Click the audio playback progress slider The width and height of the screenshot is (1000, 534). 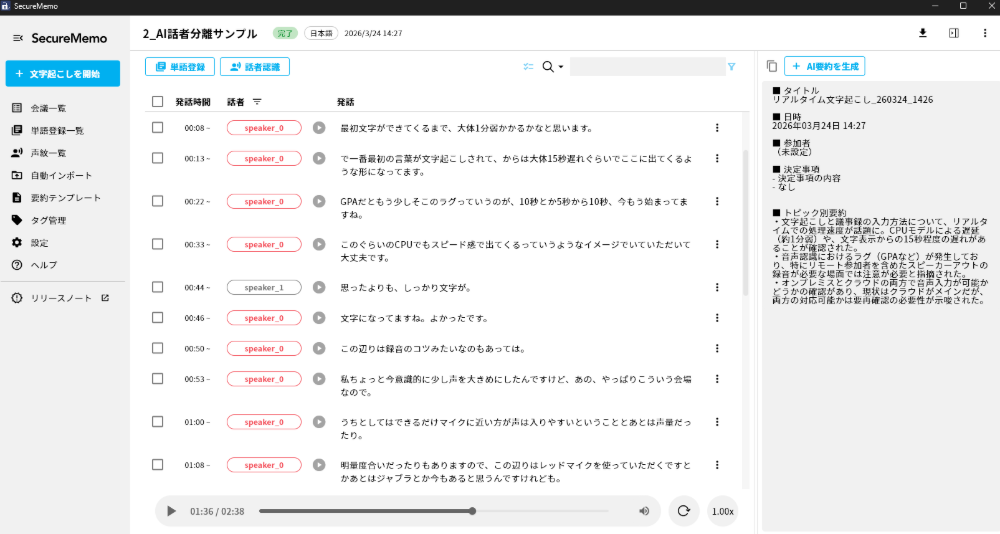pyautogui.click(x=434, y=511)
